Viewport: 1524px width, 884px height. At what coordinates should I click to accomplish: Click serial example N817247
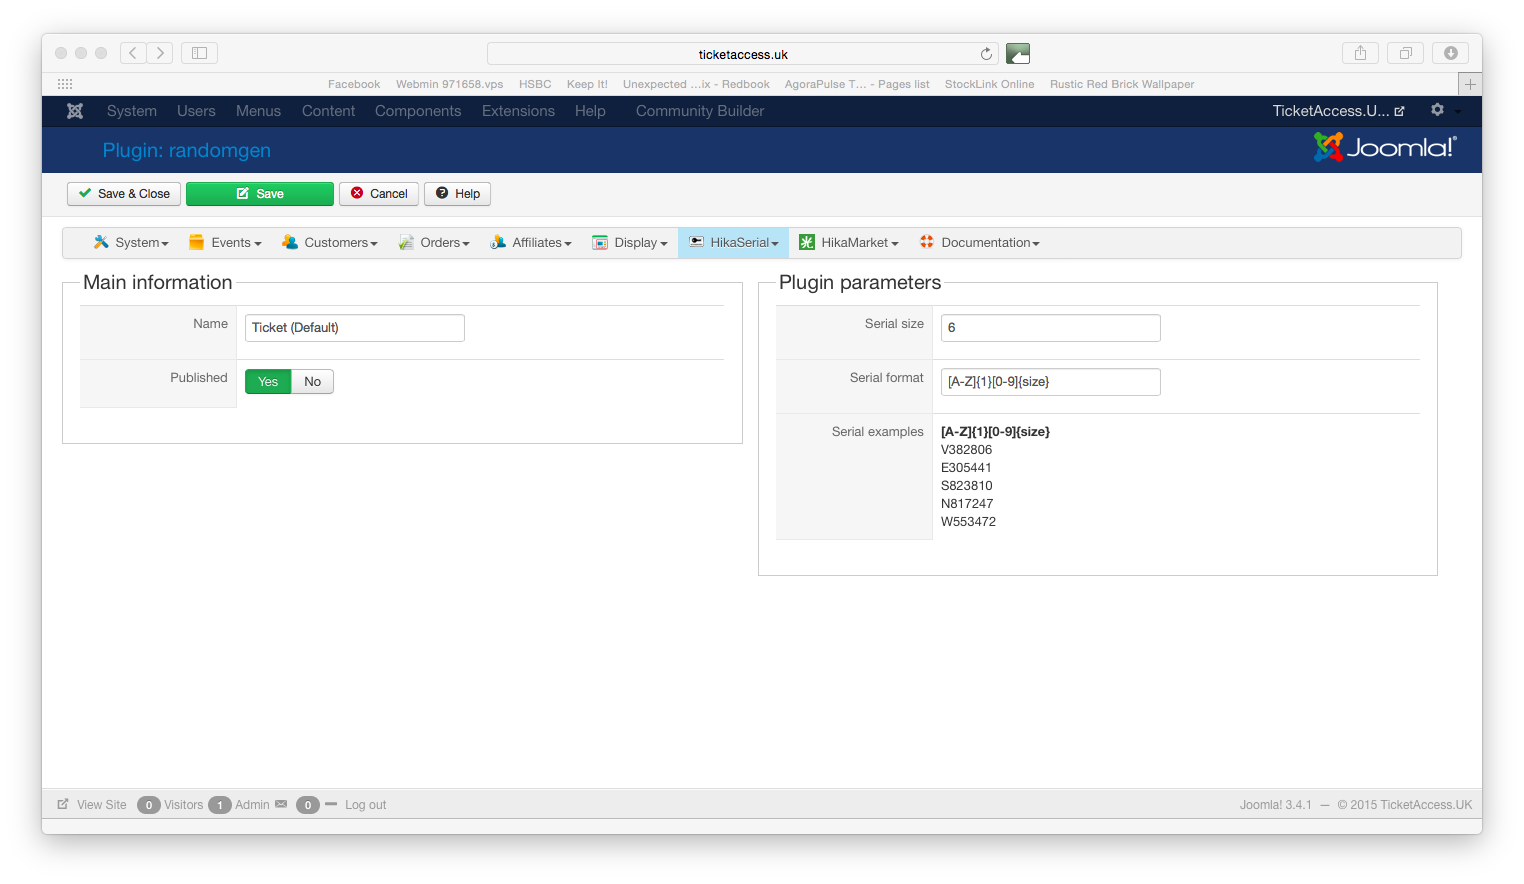[967, 504]
